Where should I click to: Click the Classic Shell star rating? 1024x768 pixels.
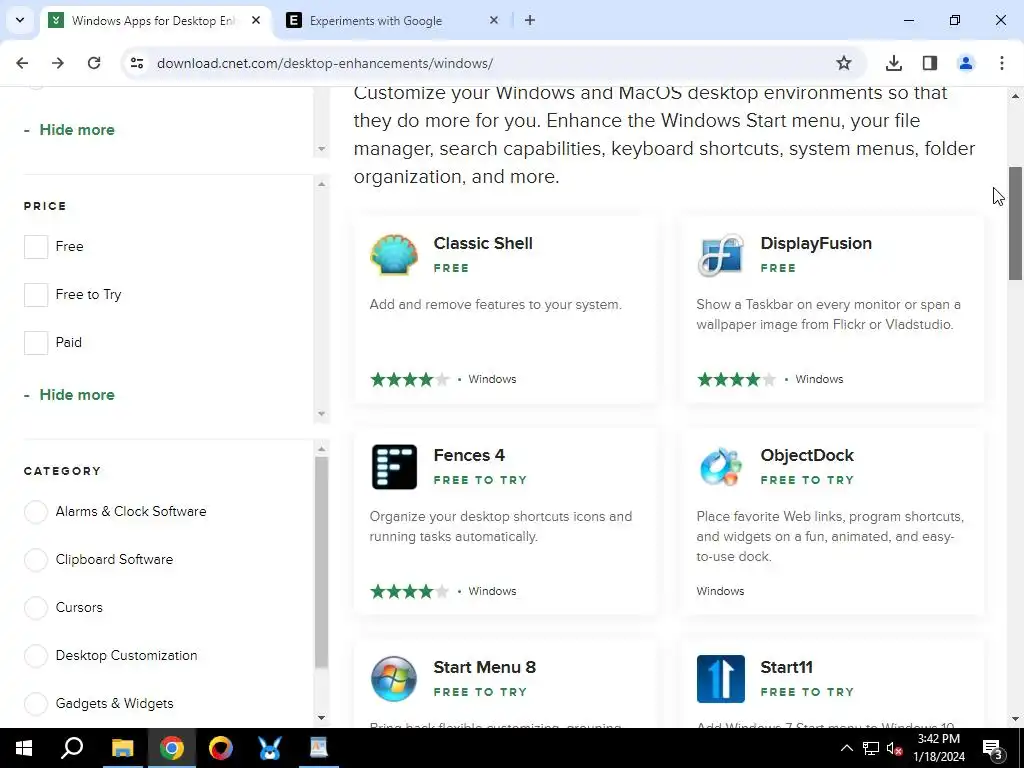tap(409, 379)
